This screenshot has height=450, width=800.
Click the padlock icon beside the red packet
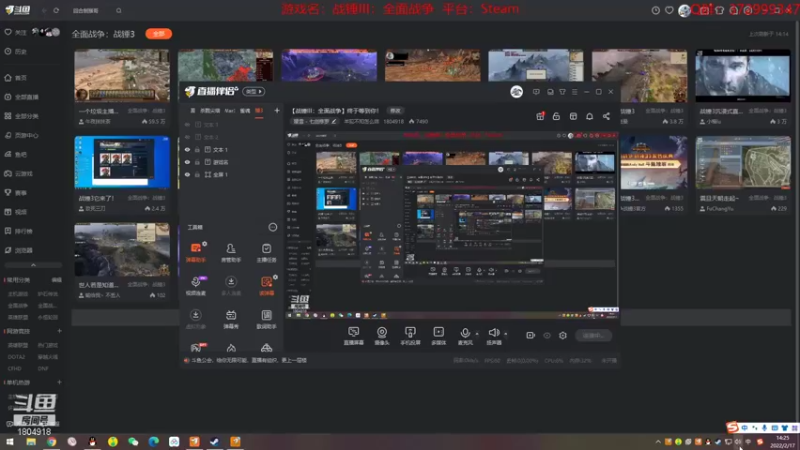pos(556,116)
